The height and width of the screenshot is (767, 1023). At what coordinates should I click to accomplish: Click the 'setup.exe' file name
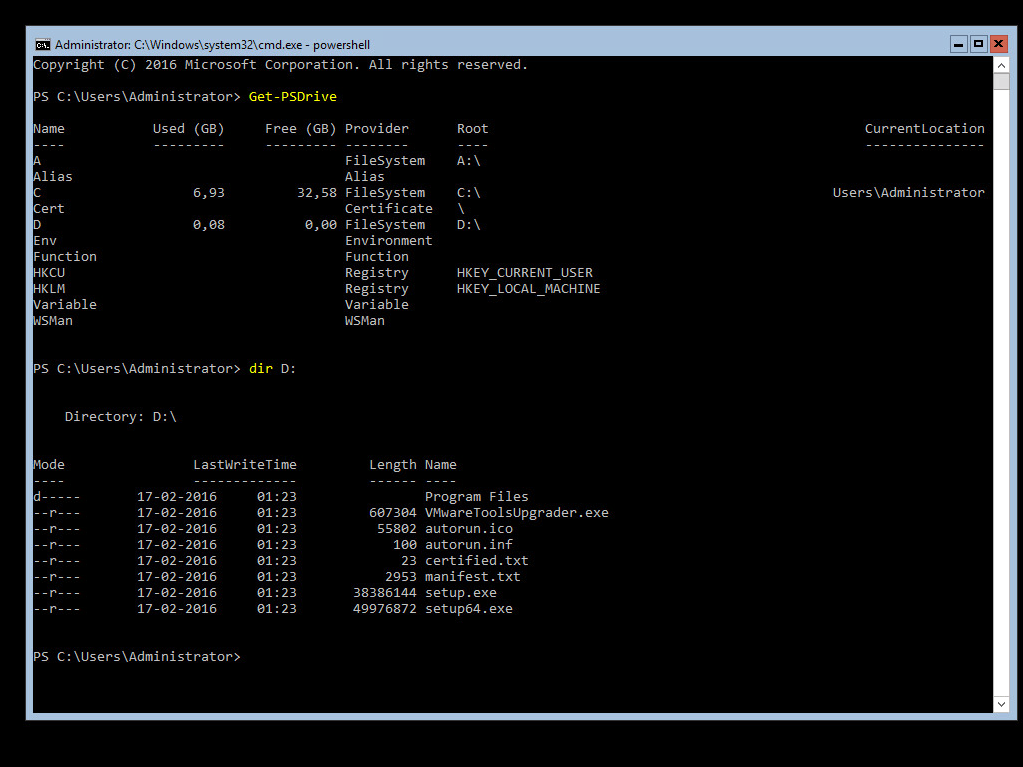[x=461, y=592]
